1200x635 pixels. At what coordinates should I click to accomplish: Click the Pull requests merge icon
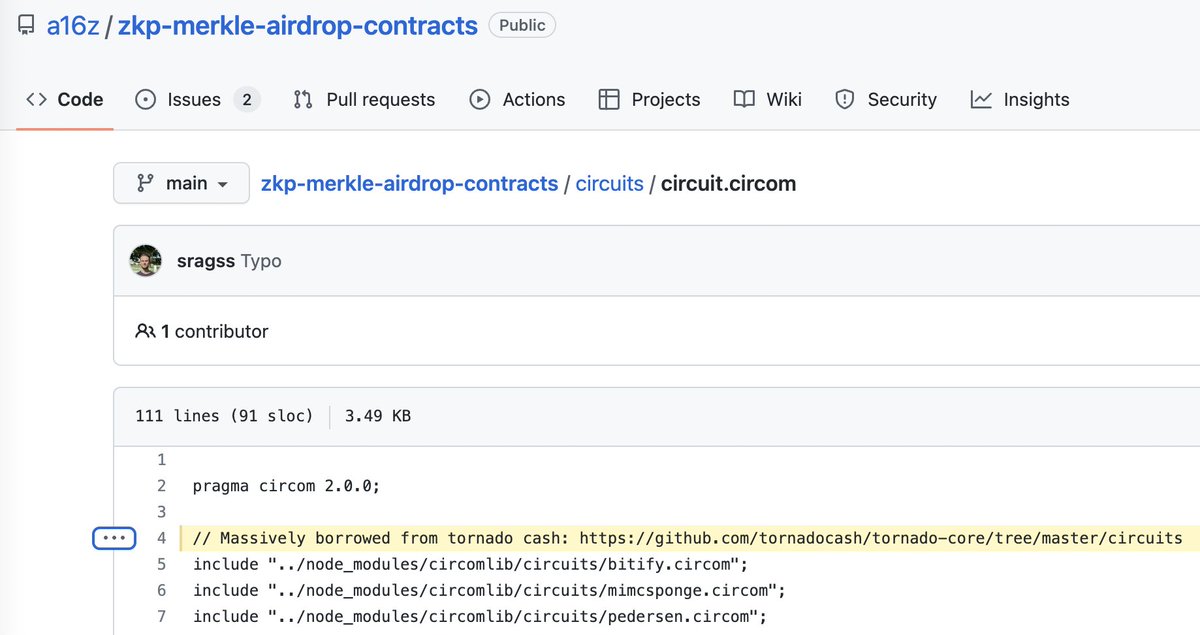pyautogui.click(x=303, y=99)
